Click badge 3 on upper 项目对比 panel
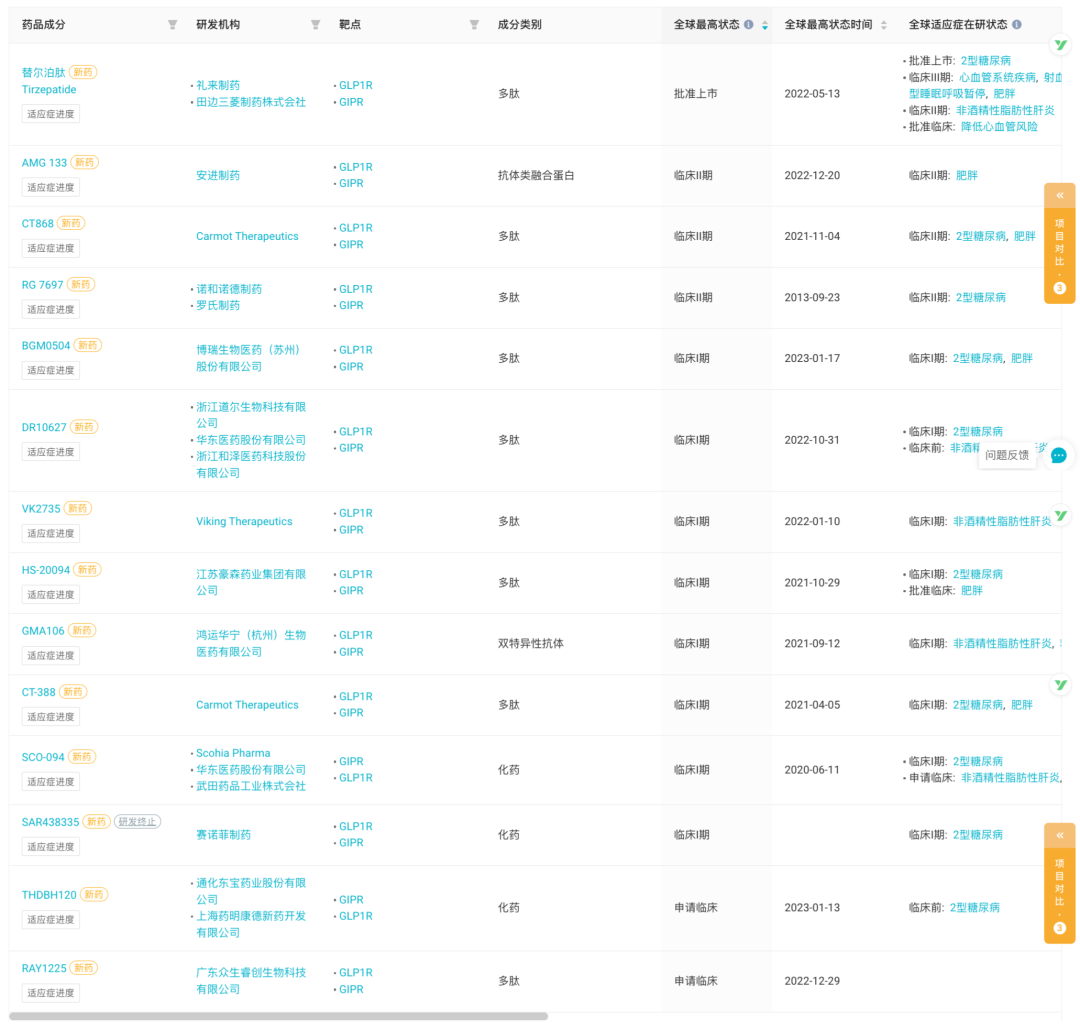This screenshot has width=1080, height=1029. pyautogui.click(x=1059, y=288)
